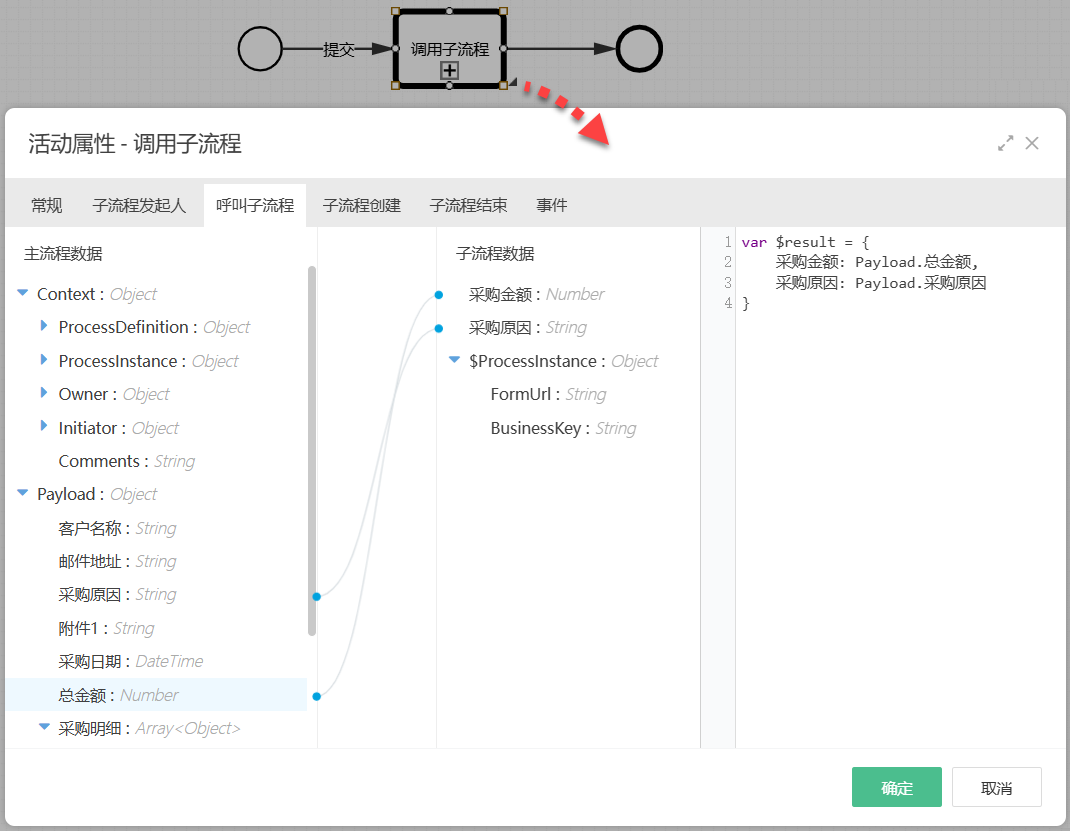Click the 采购原因 subprocess connector dot
Screen dimensions: 1070x831
[438, 328]
